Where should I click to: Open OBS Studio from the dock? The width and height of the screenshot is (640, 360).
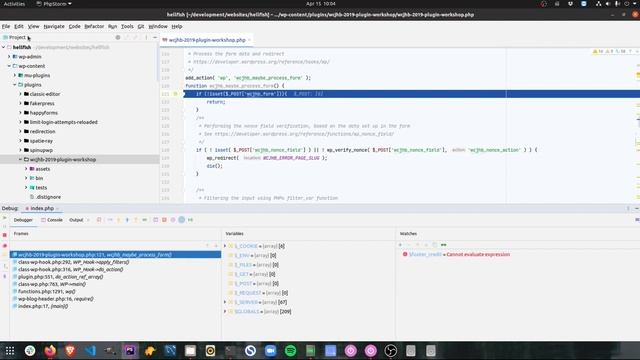click(391, 351)
